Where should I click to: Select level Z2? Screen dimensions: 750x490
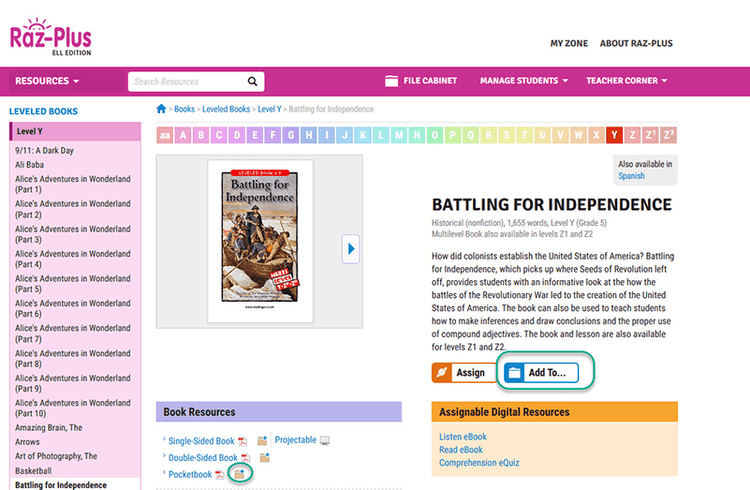pyautogui.click(x=669, y=135)
